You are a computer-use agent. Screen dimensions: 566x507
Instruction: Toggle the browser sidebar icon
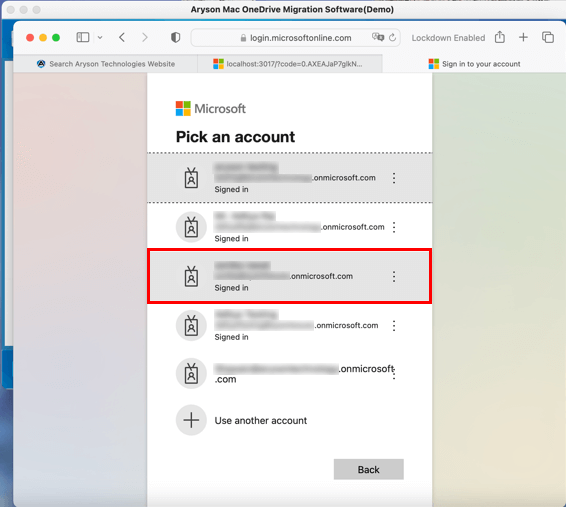(83, 37)
